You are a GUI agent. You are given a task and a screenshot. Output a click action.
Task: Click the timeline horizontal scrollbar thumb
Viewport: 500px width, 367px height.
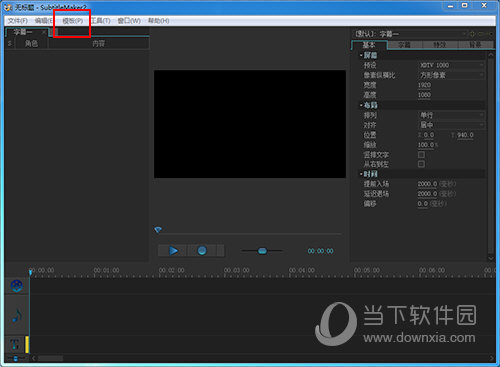[x=50, y=358]
